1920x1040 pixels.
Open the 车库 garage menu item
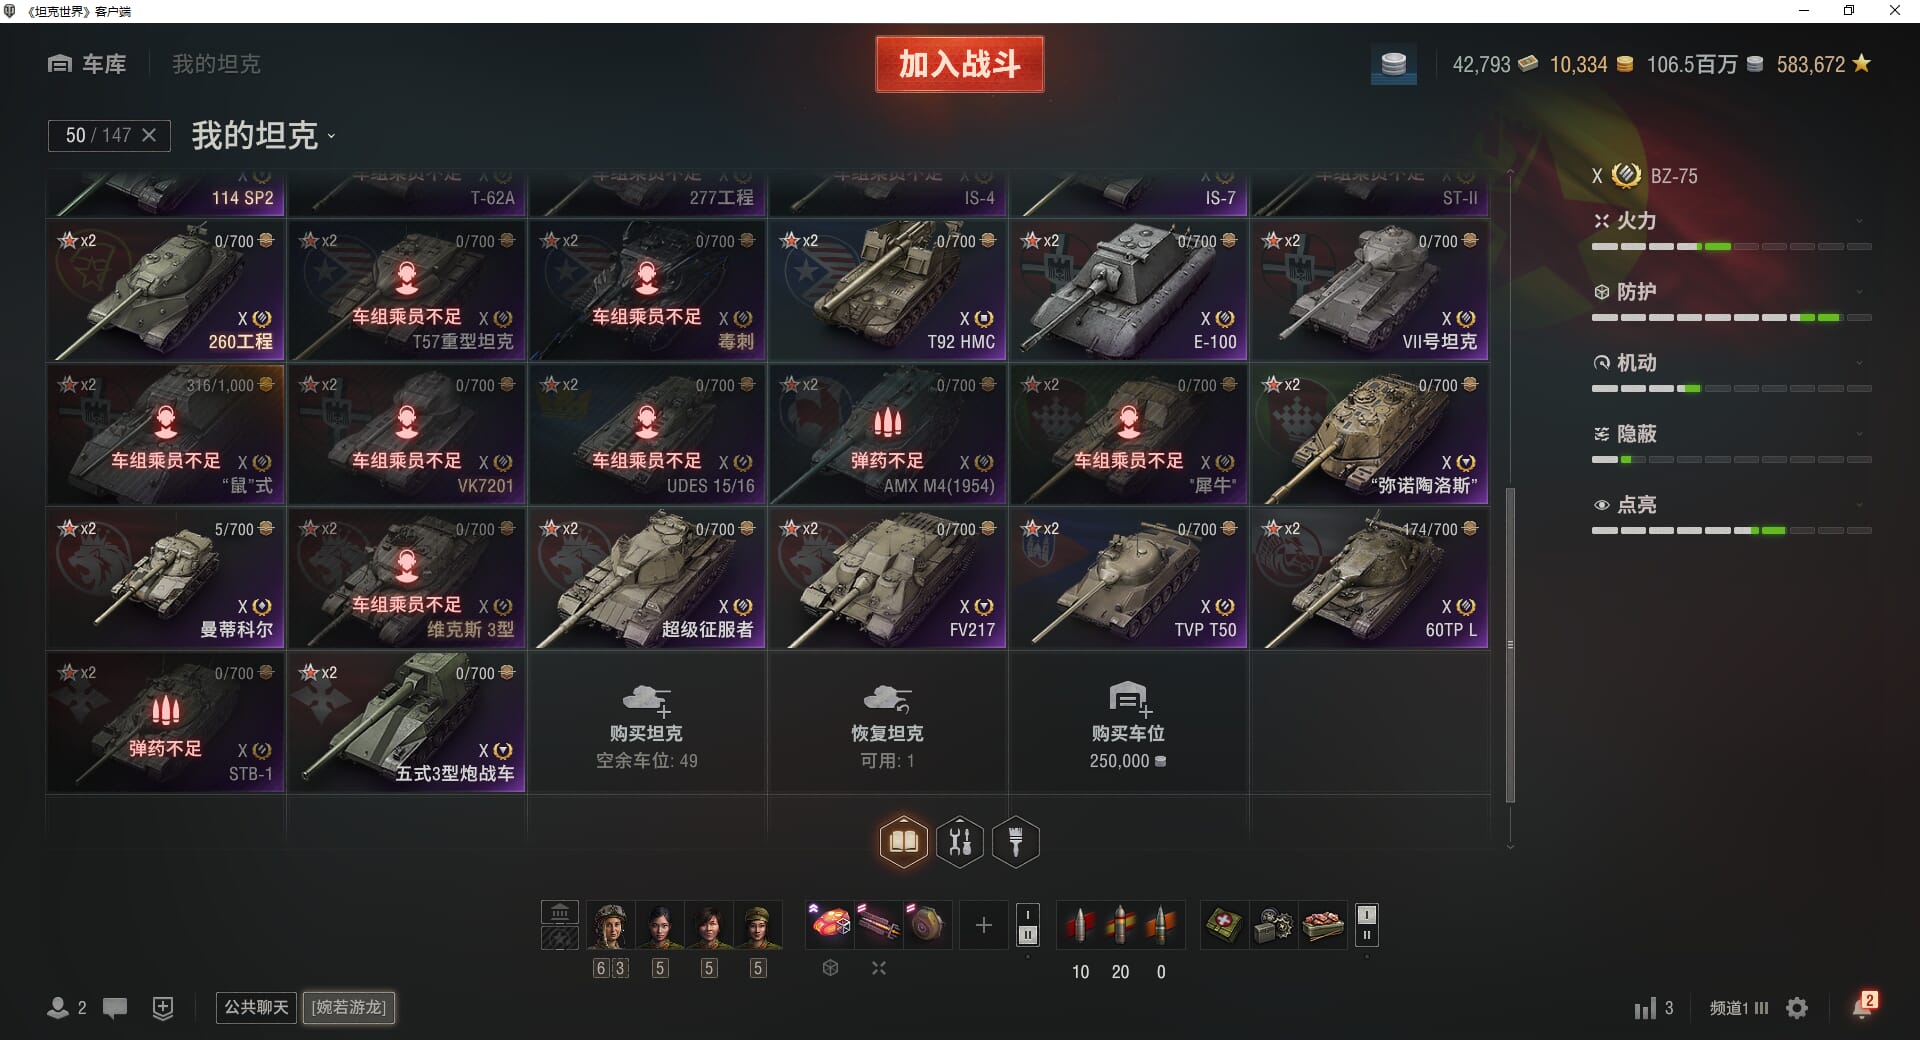(x=87, y=64)
